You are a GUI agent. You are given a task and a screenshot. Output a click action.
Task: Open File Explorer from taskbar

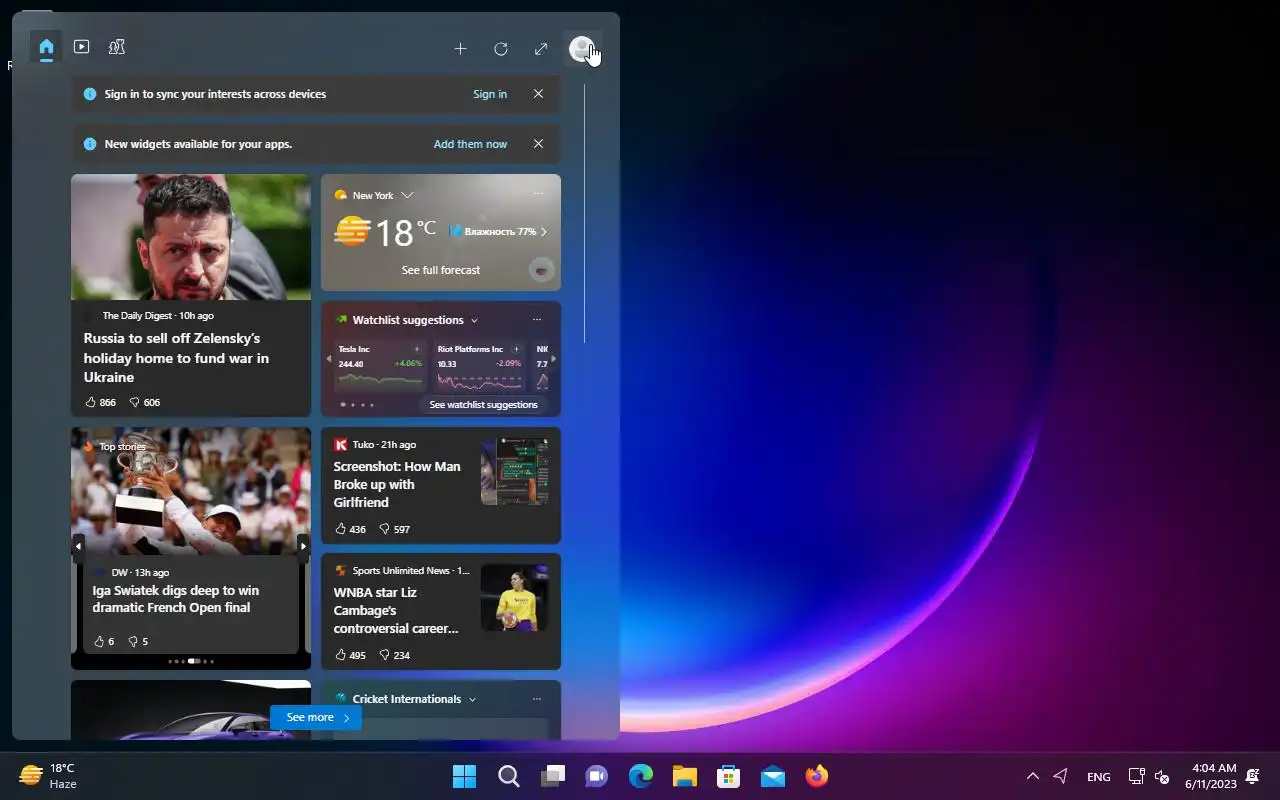point(684,776)
